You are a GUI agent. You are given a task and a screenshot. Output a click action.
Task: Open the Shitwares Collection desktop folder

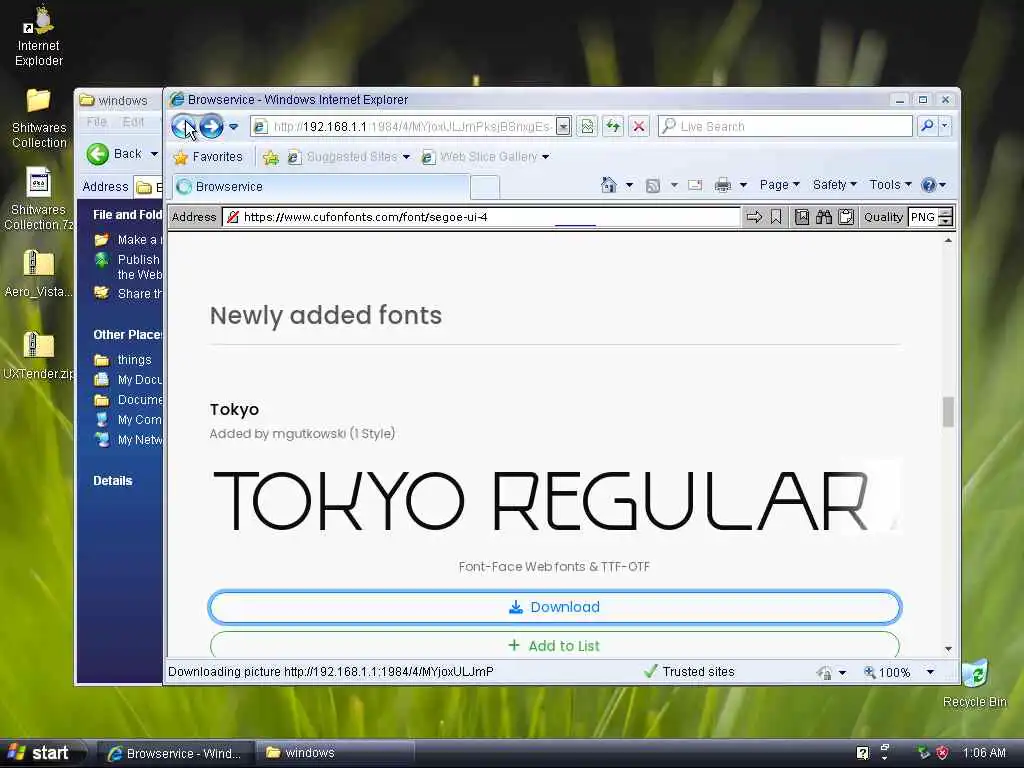click(x=39, y=118)
